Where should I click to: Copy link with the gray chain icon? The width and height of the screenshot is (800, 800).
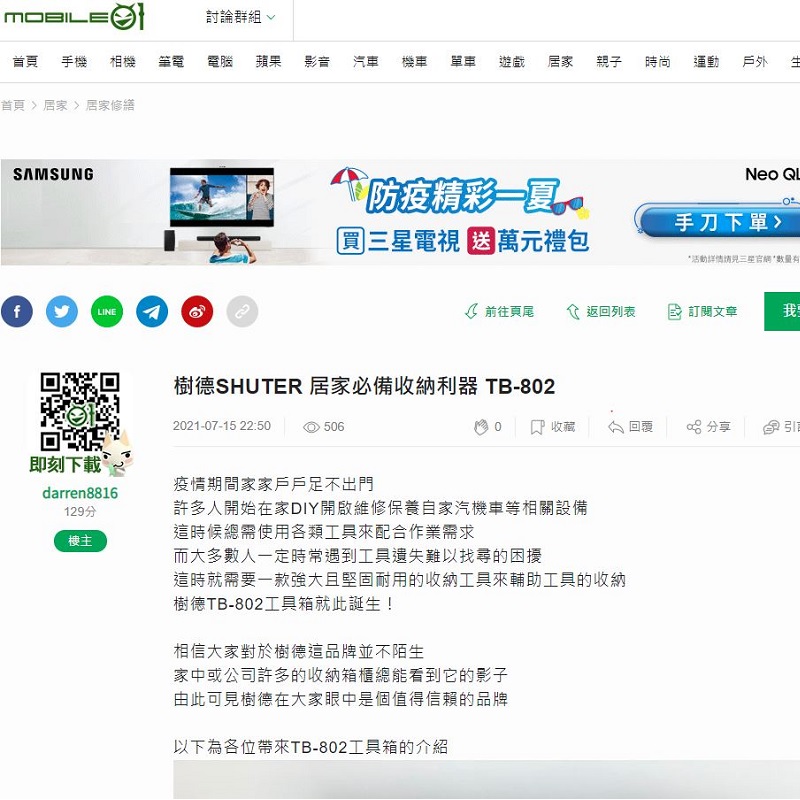point(242,311)
